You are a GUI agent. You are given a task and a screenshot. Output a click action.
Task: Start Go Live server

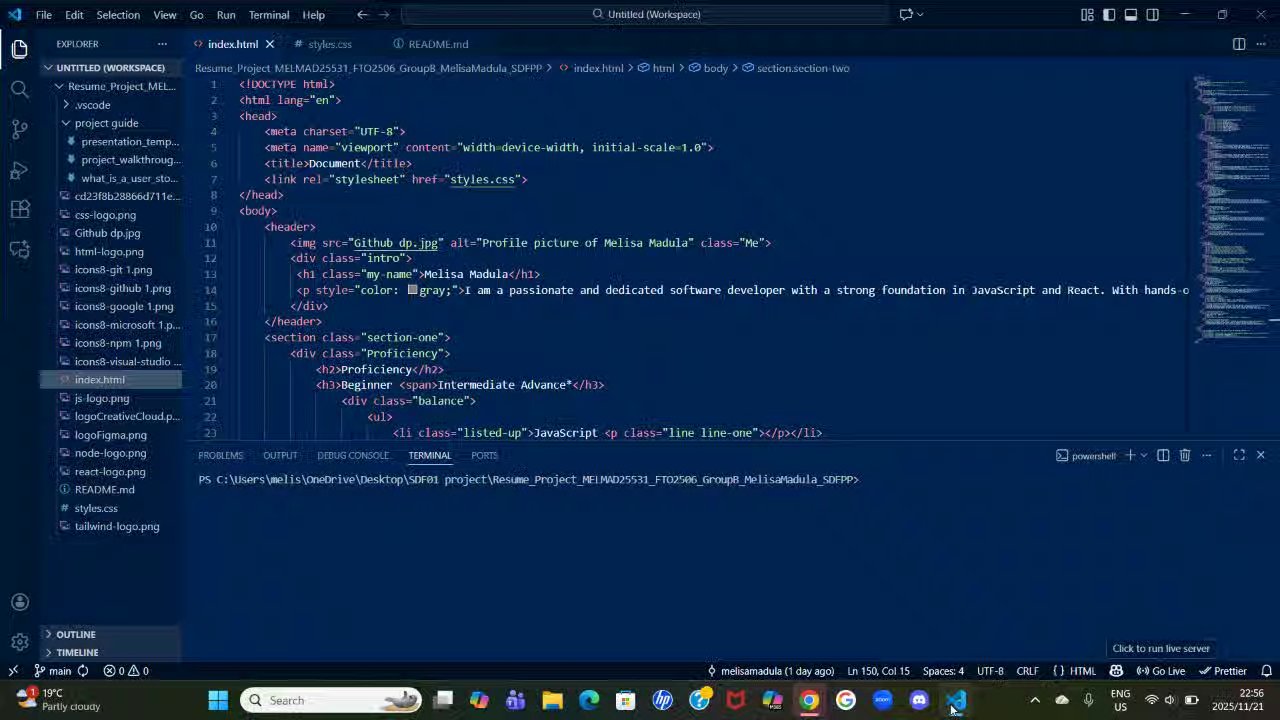1160,671
